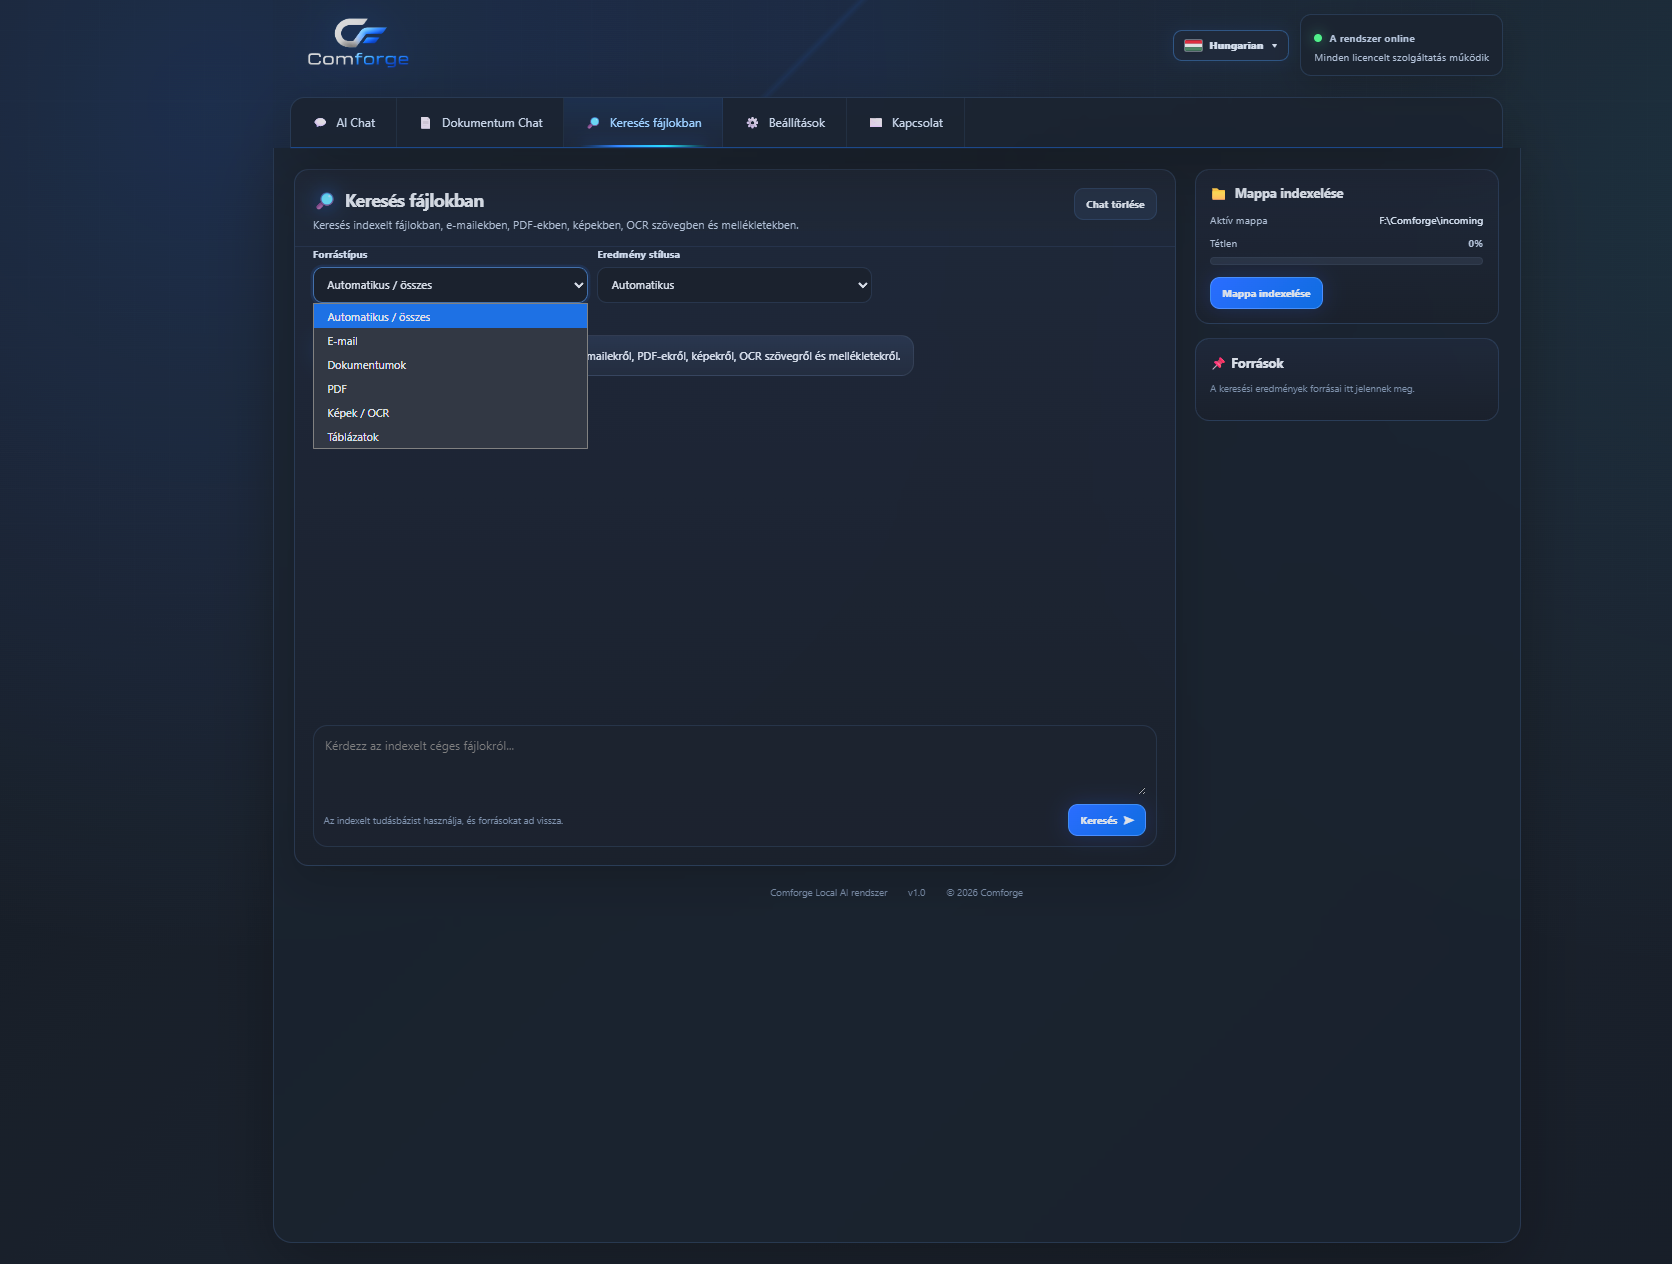Click the gear icon on Beállítások
1672x1264 pixels.
click(752, 123)
